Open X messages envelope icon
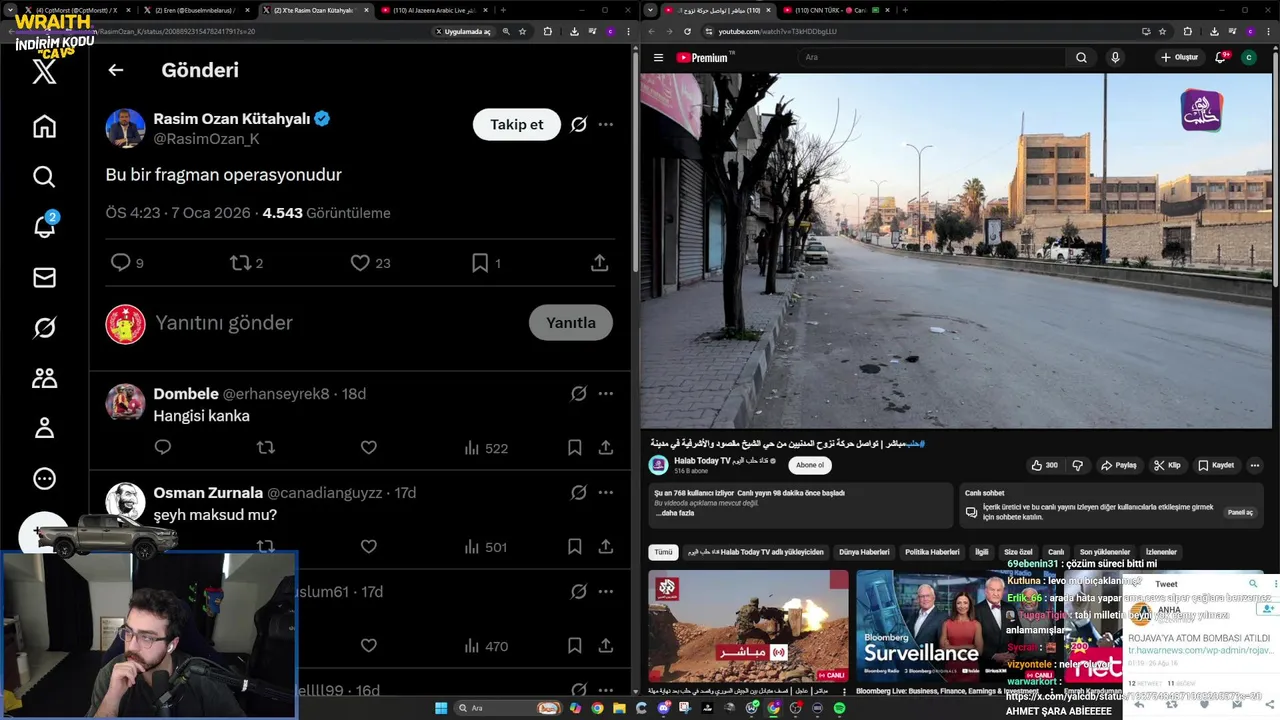This screenshot has width=1280, height=720. tap(44, 278)
